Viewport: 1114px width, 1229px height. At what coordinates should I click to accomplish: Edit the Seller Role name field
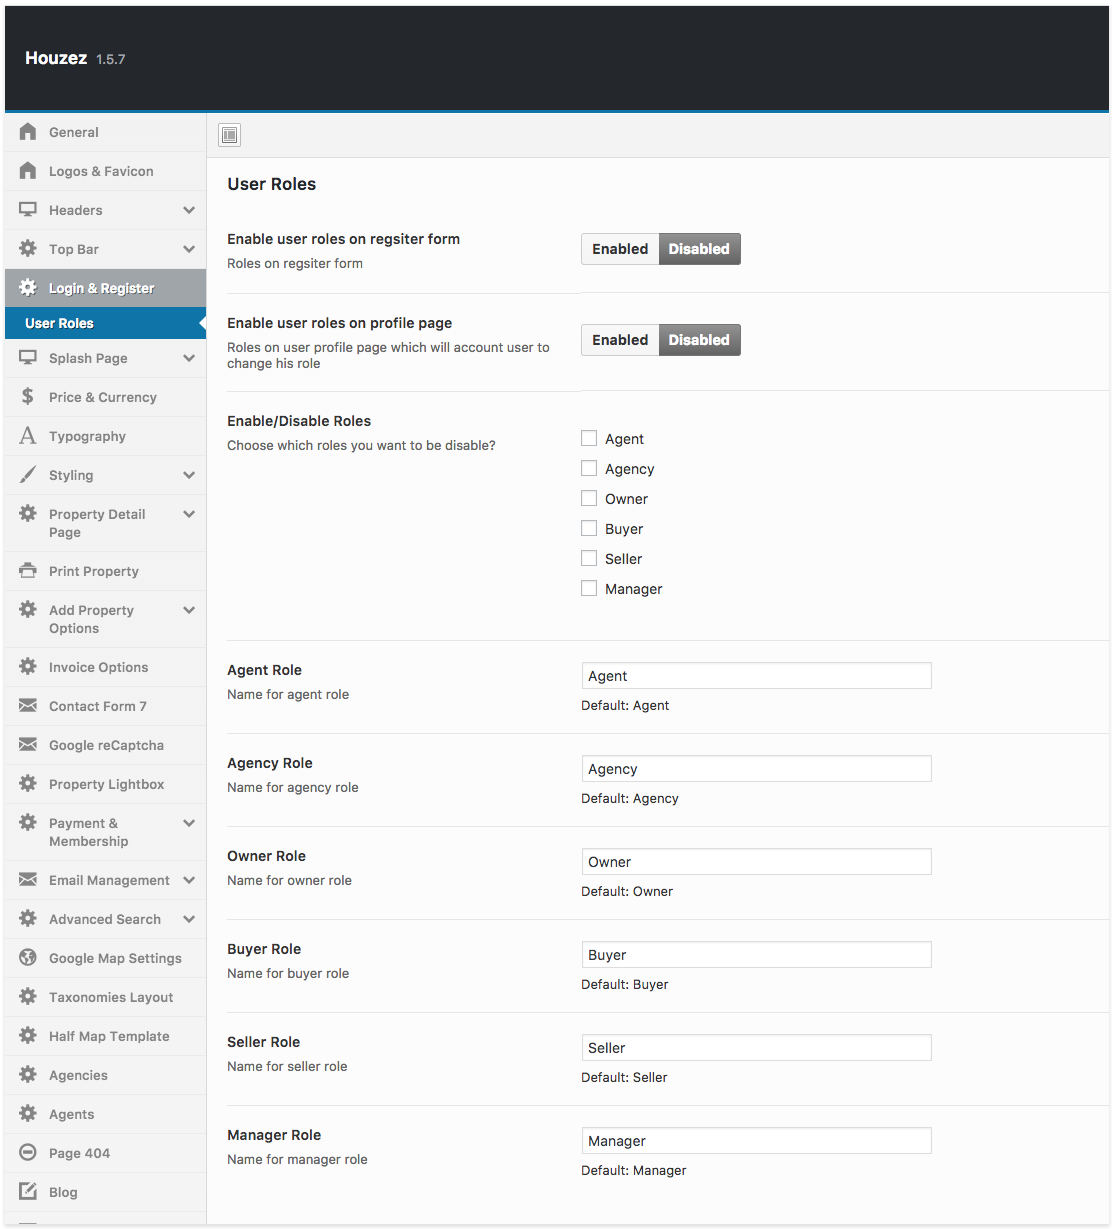tap(756, 1048)
